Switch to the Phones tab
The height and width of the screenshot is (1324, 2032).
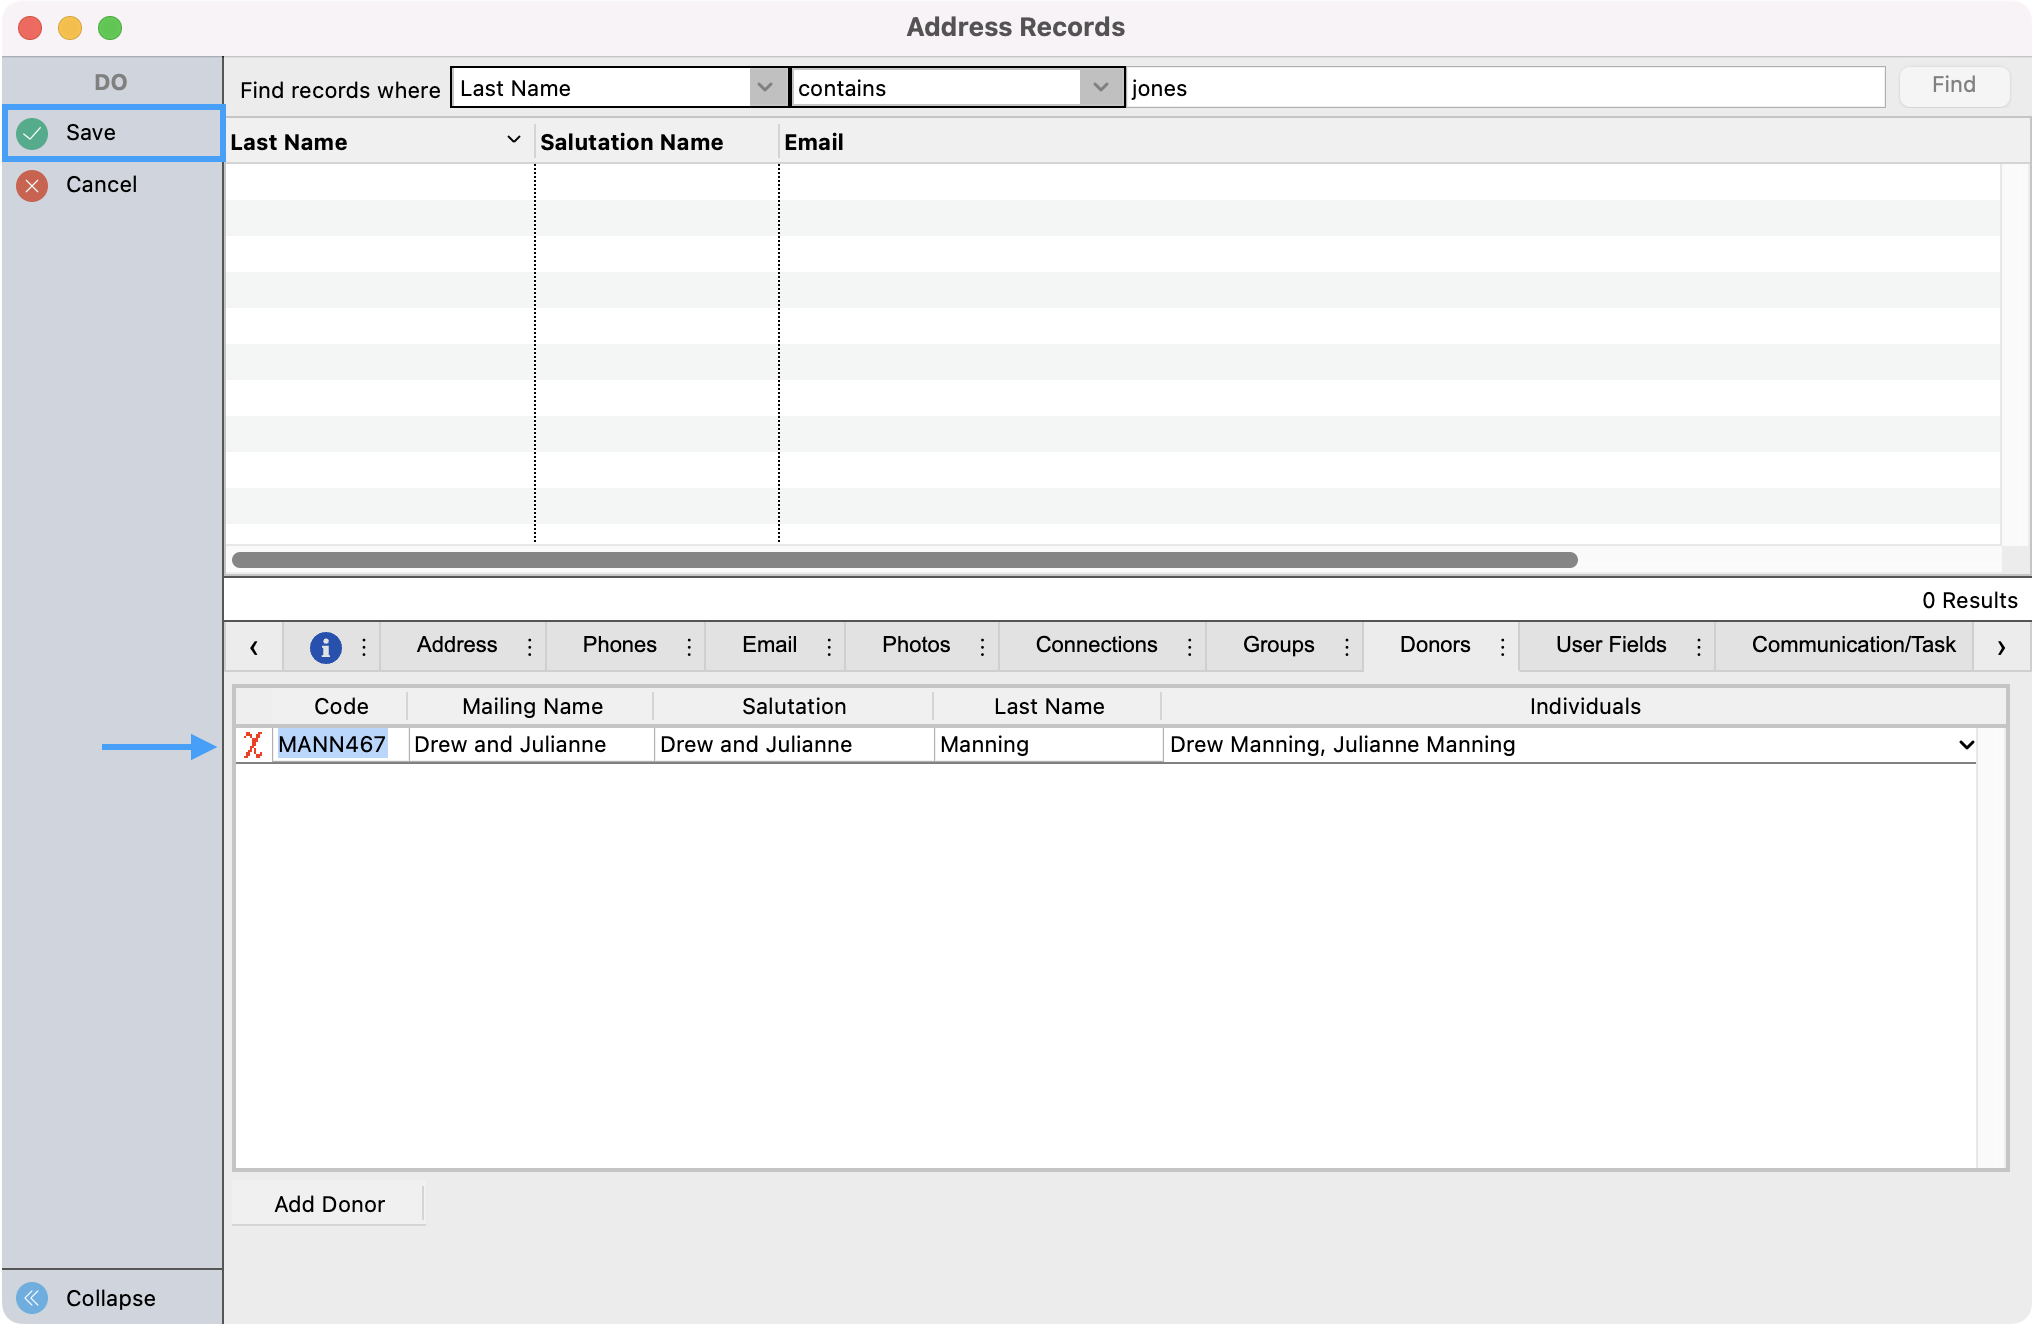[619, 645]
